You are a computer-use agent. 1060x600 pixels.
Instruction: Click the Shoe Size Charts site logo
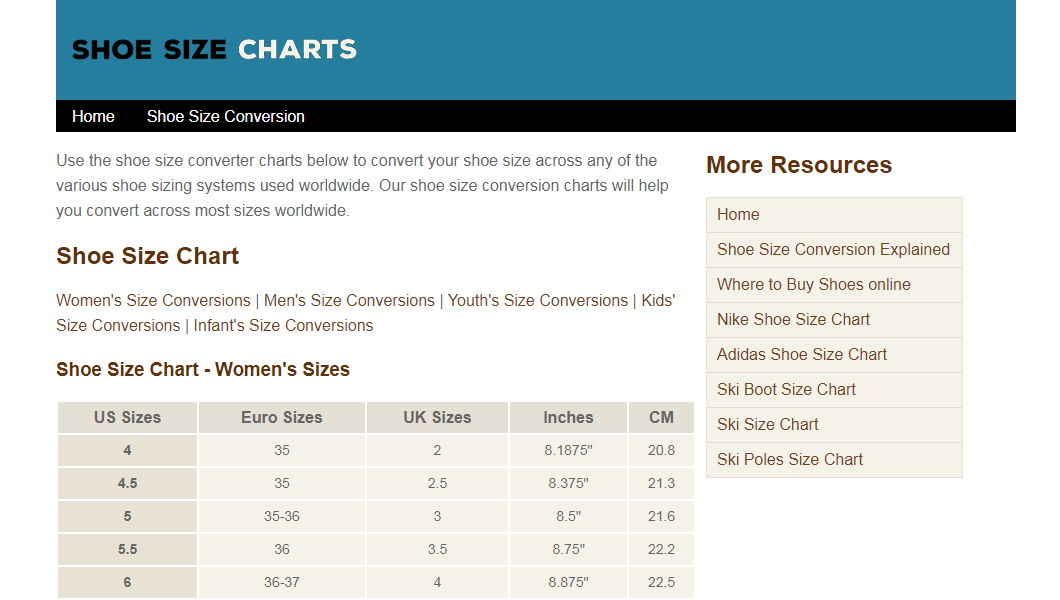[214, 49]
